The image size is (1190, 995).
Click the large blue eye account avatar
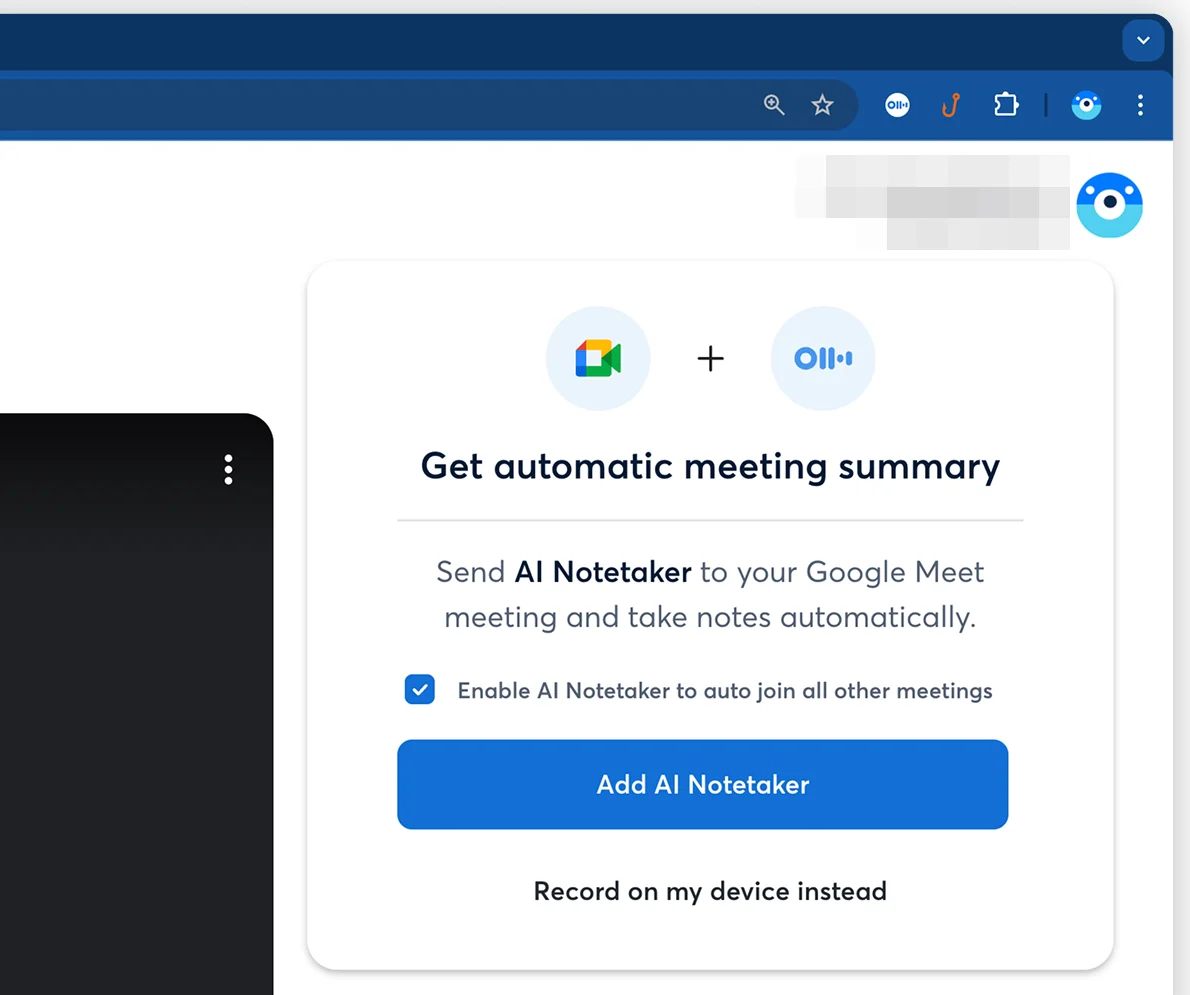pos(1110,205)
